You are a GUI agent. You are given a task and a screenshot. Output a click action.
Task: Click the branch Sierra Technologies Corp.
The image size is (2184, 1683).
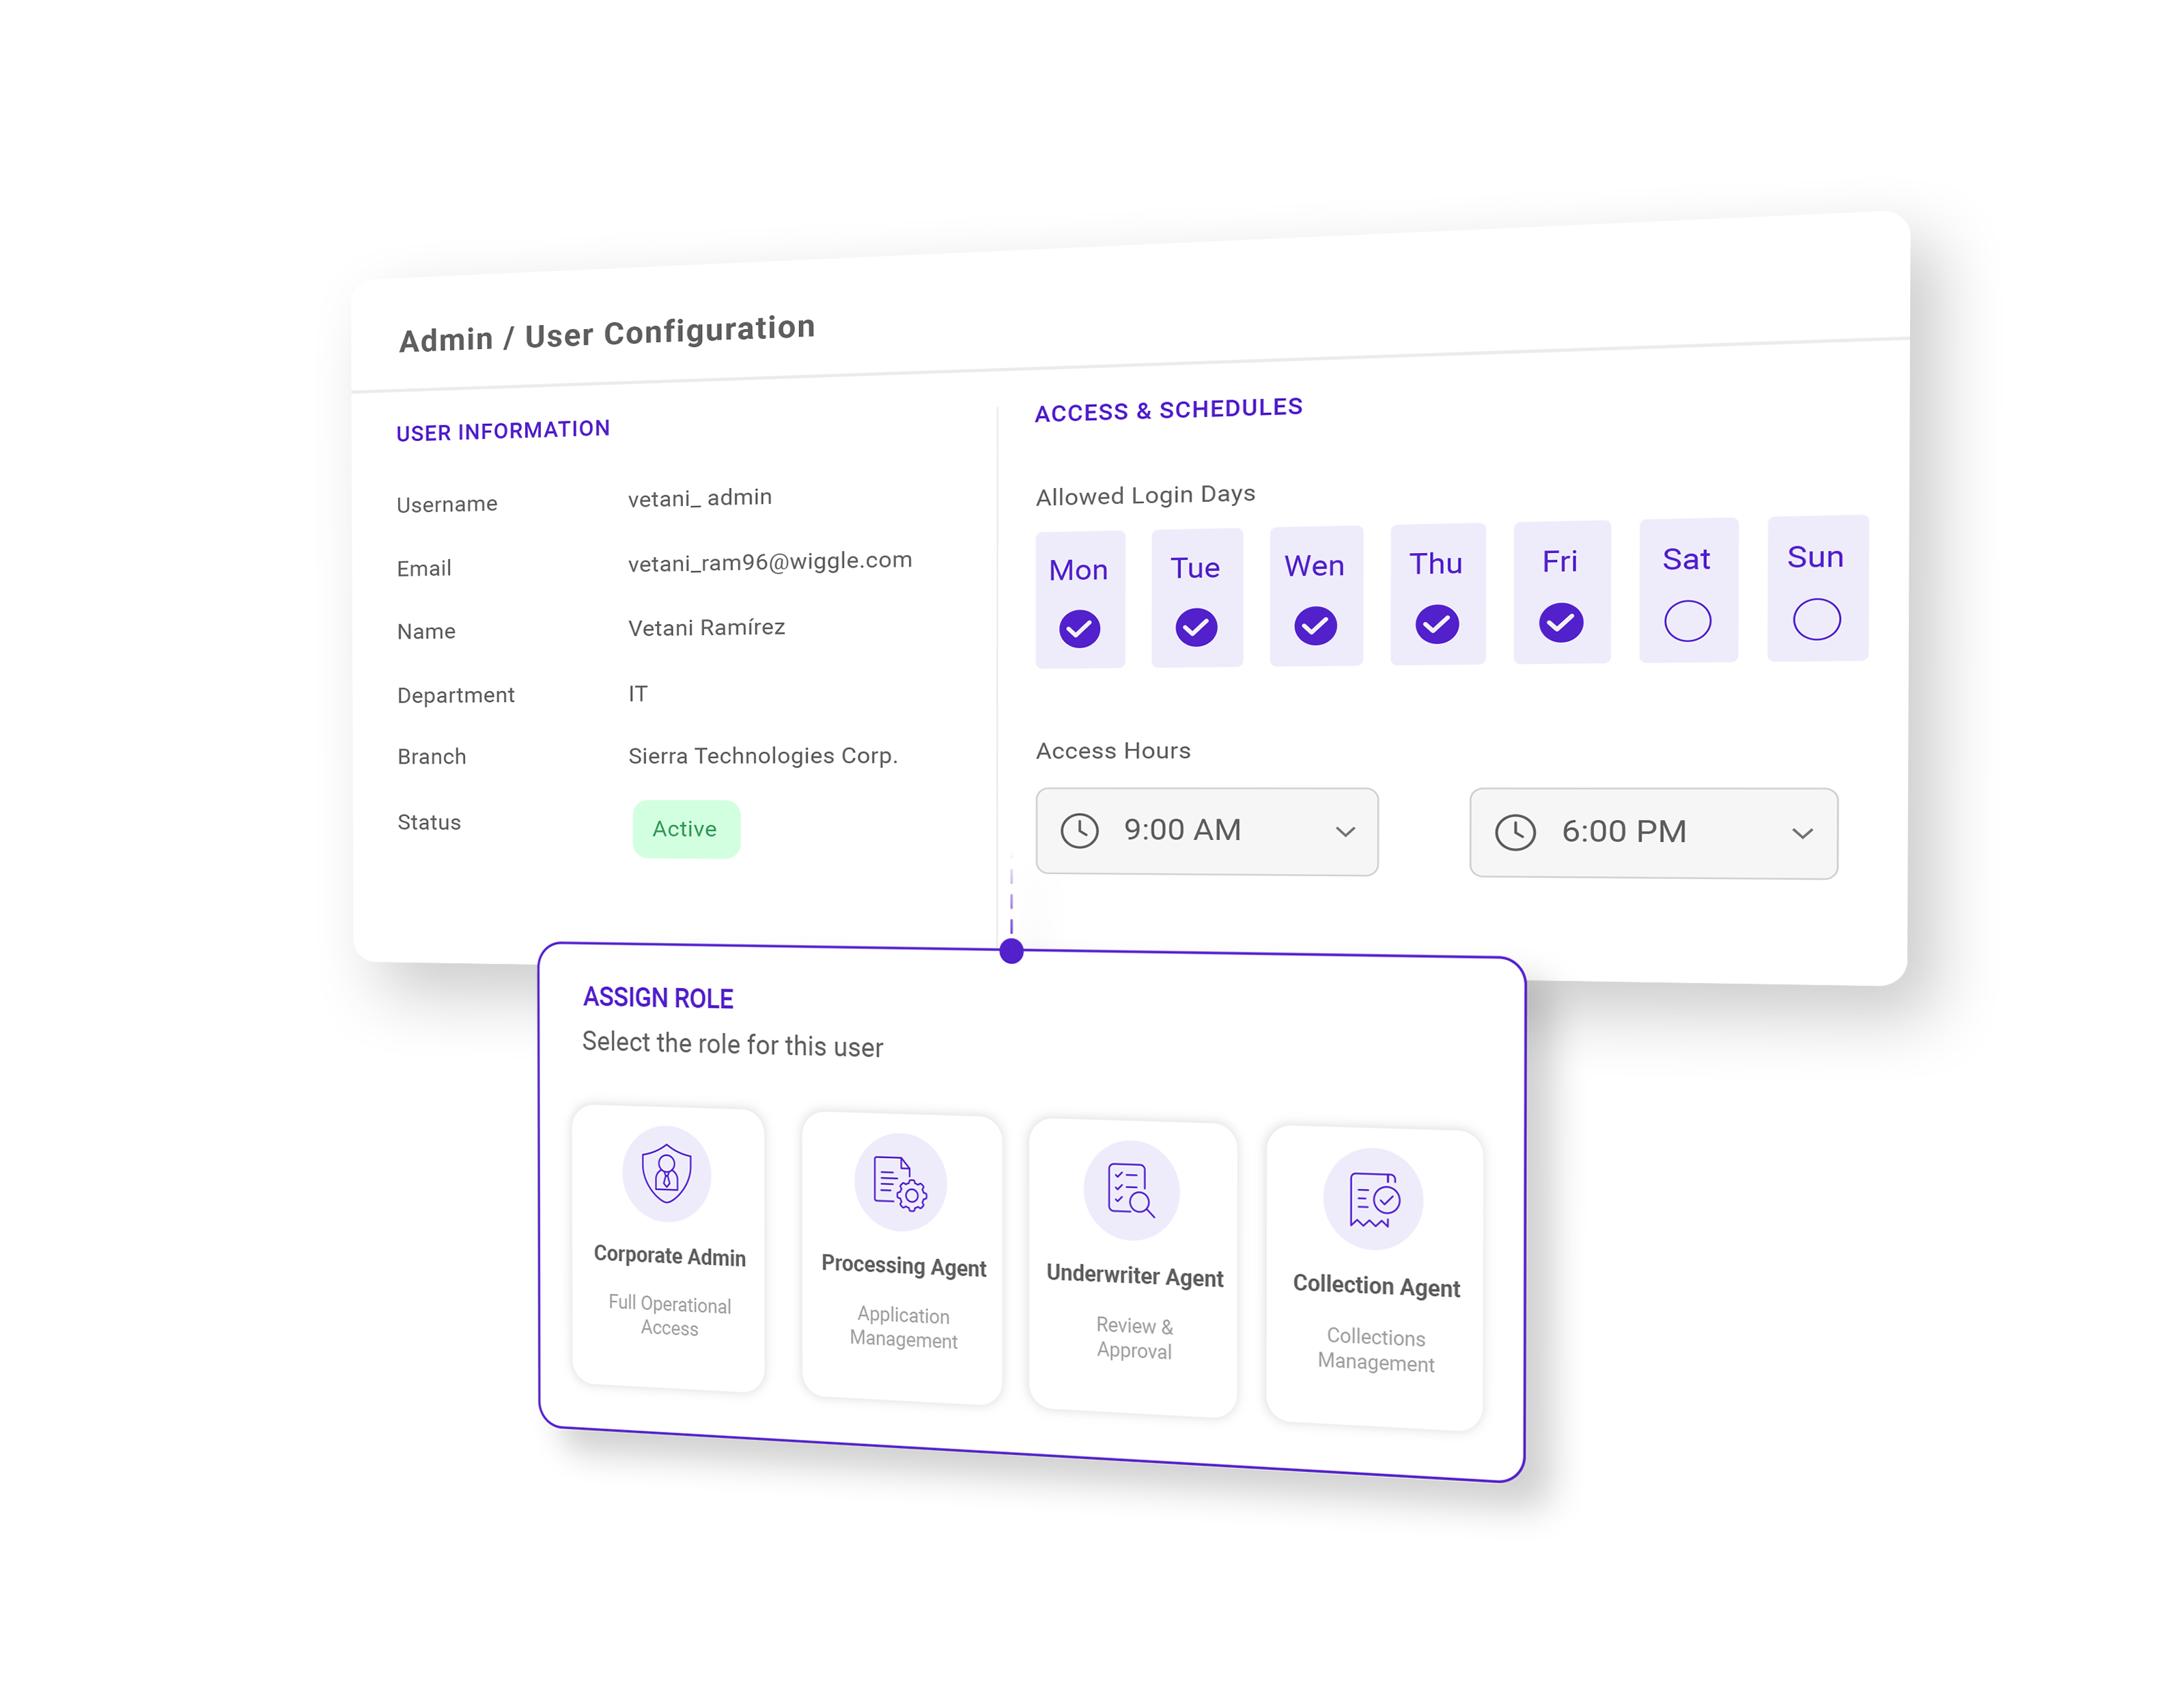click(763, 756)
